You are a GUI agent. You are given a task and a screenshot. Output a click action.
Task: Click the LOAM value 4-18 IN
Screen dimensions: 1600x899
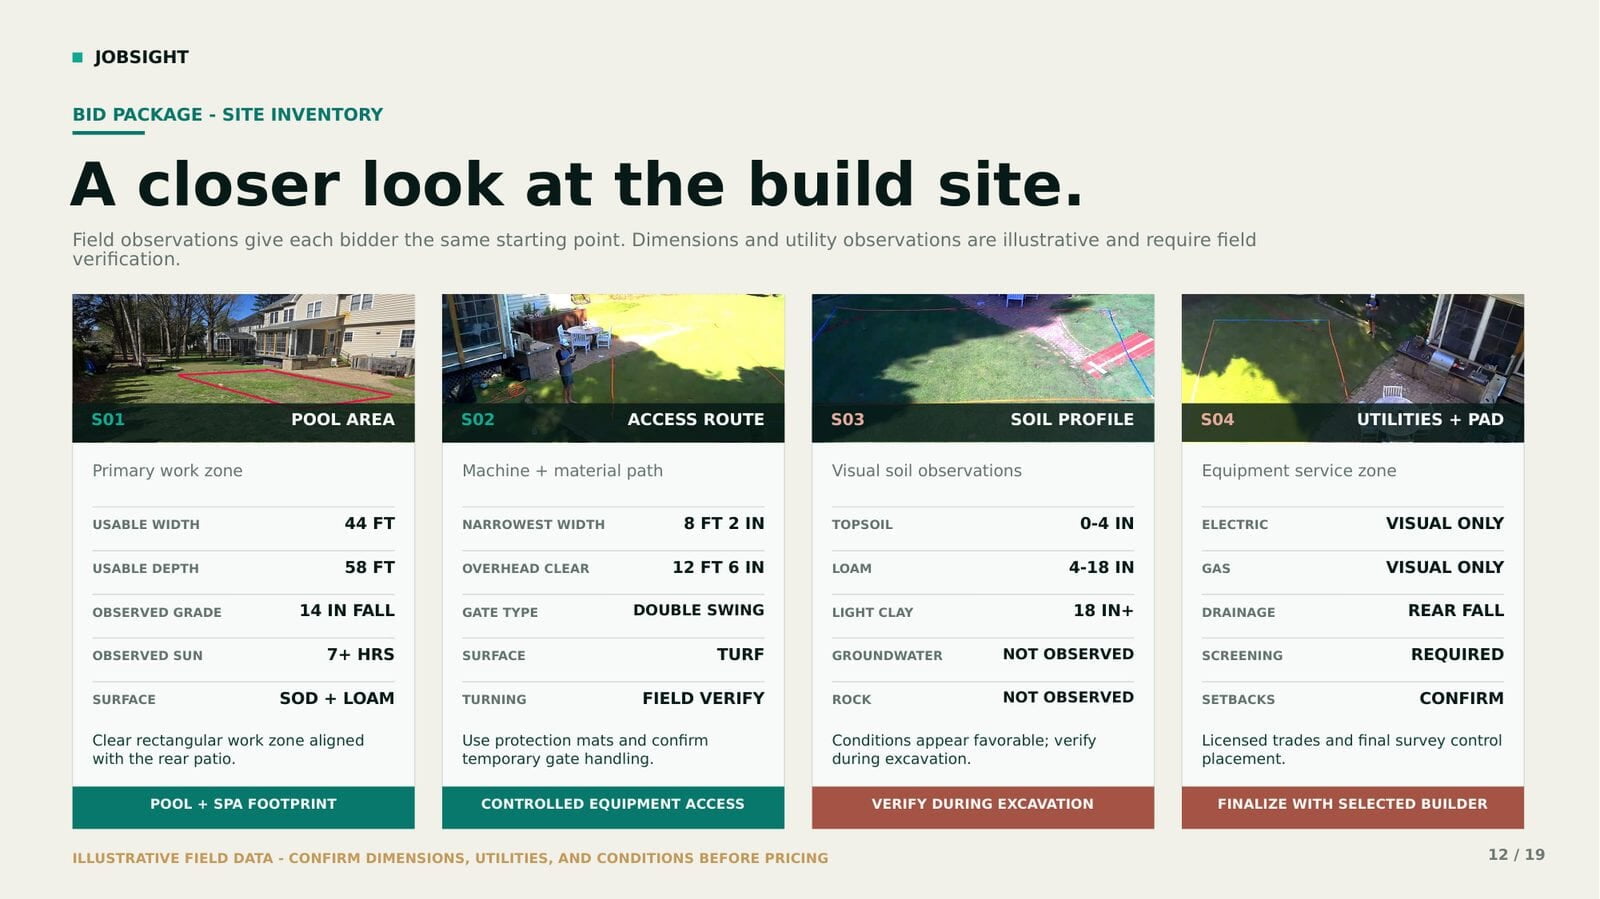point(1101,567)
